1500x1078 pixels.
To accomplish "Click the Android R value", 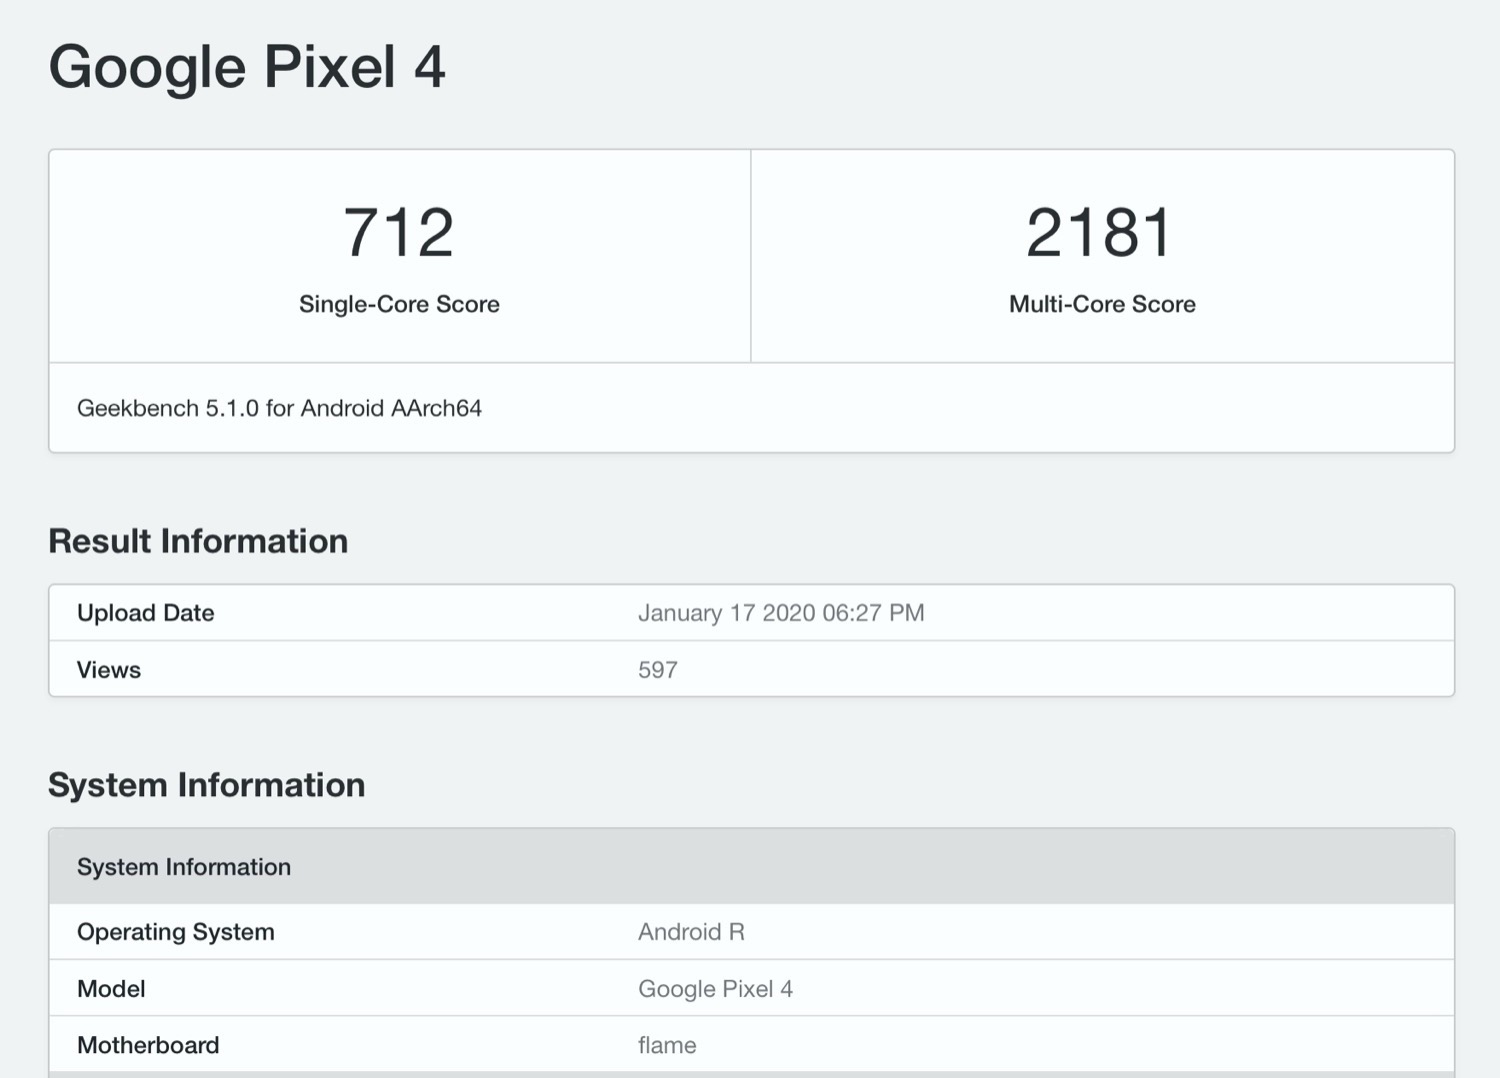I will pyautogui.click(x=691, y=932).
